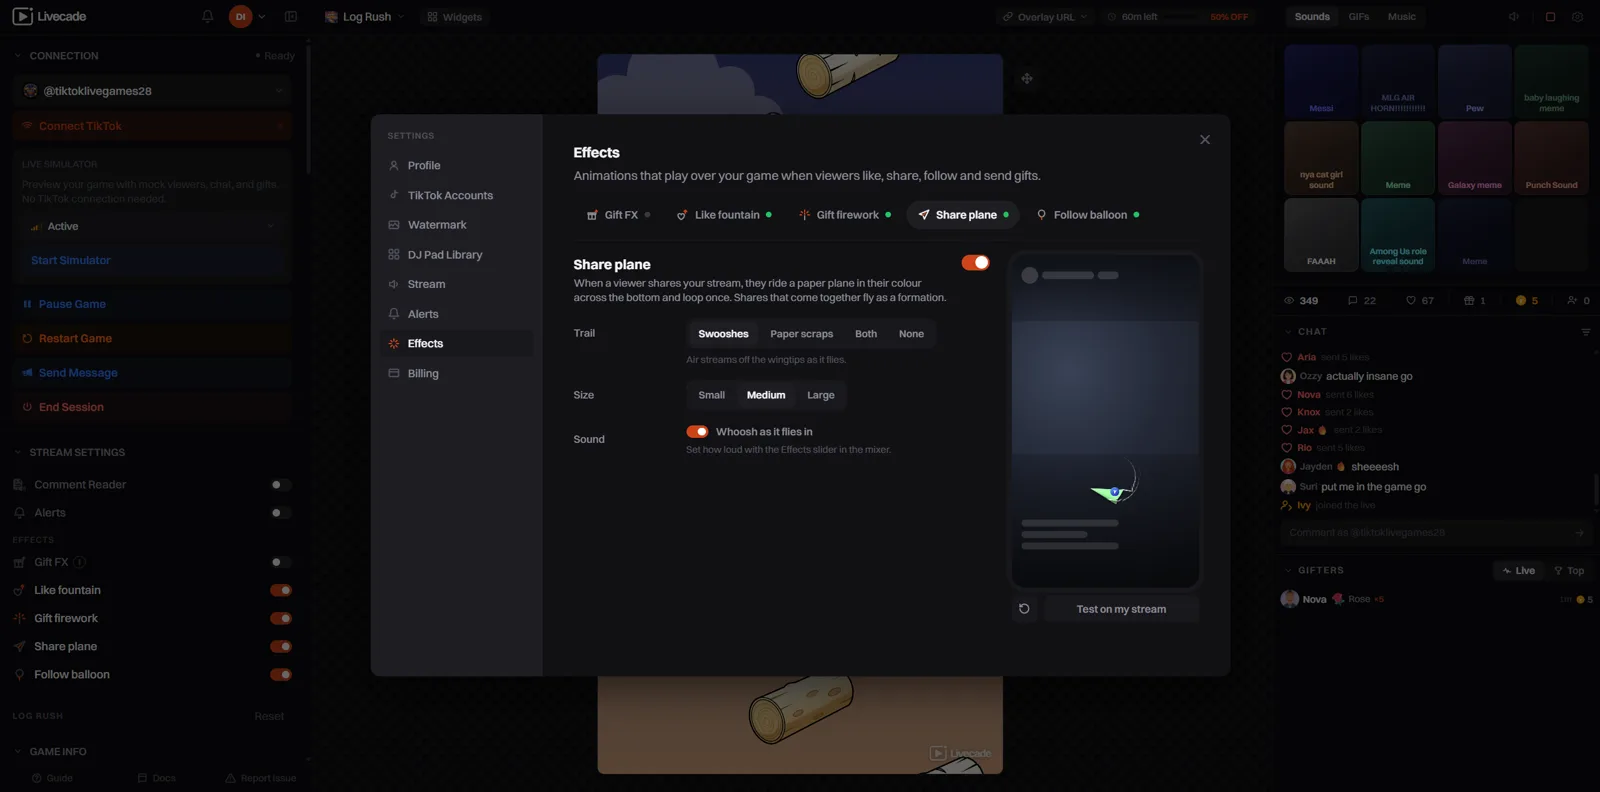Click Connect TikTok button

pyautogui.click(x=153, y=126)
